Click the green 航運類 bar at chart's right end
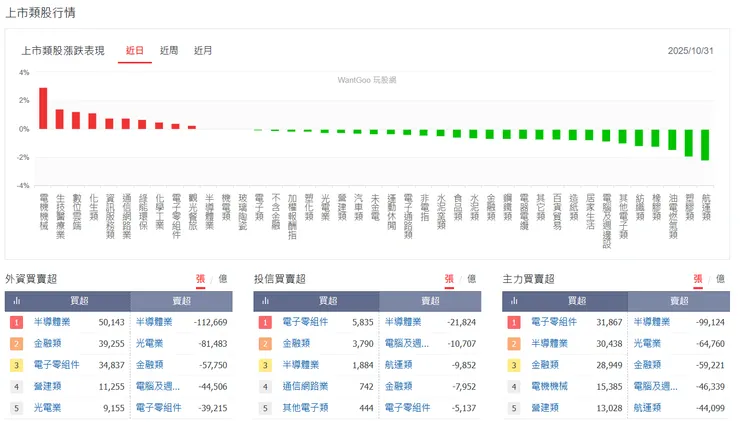740x428 pixels. click(x=705, y=144)
